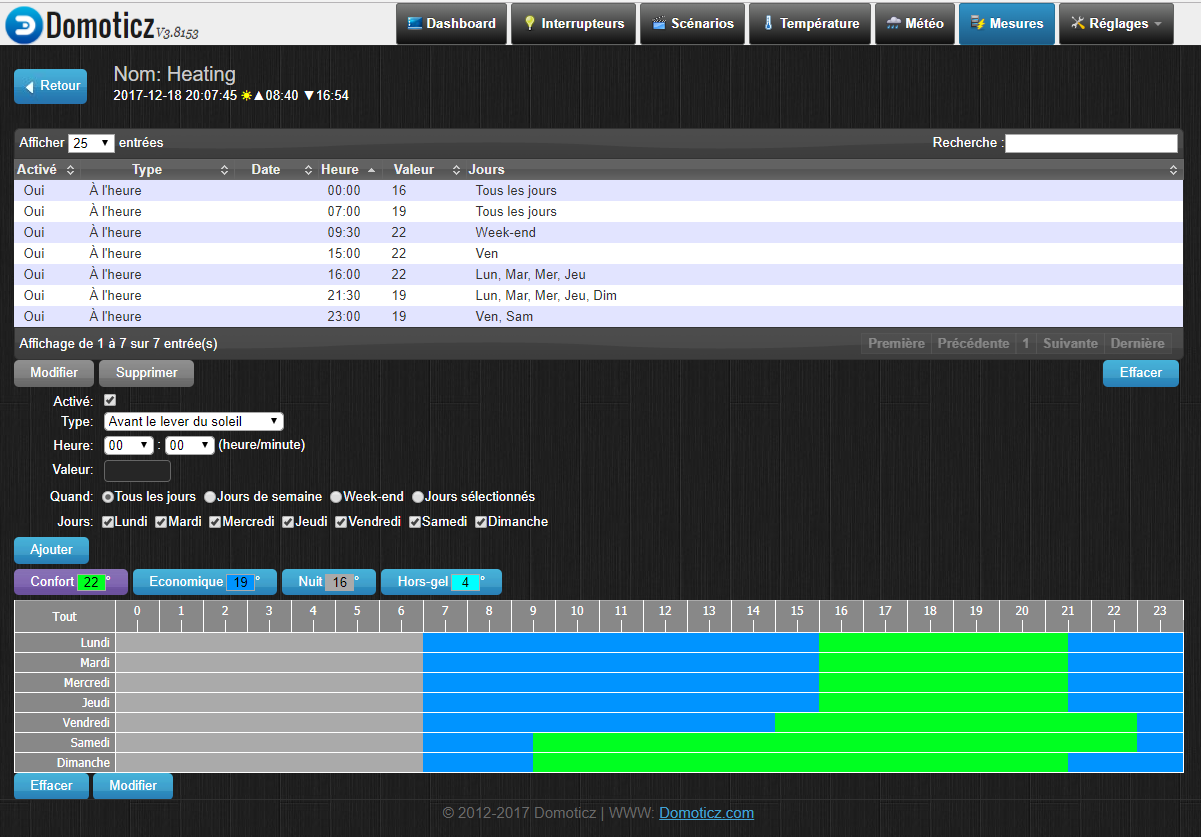
Task: Open the Dashboard tab
Action: (451, 24)
